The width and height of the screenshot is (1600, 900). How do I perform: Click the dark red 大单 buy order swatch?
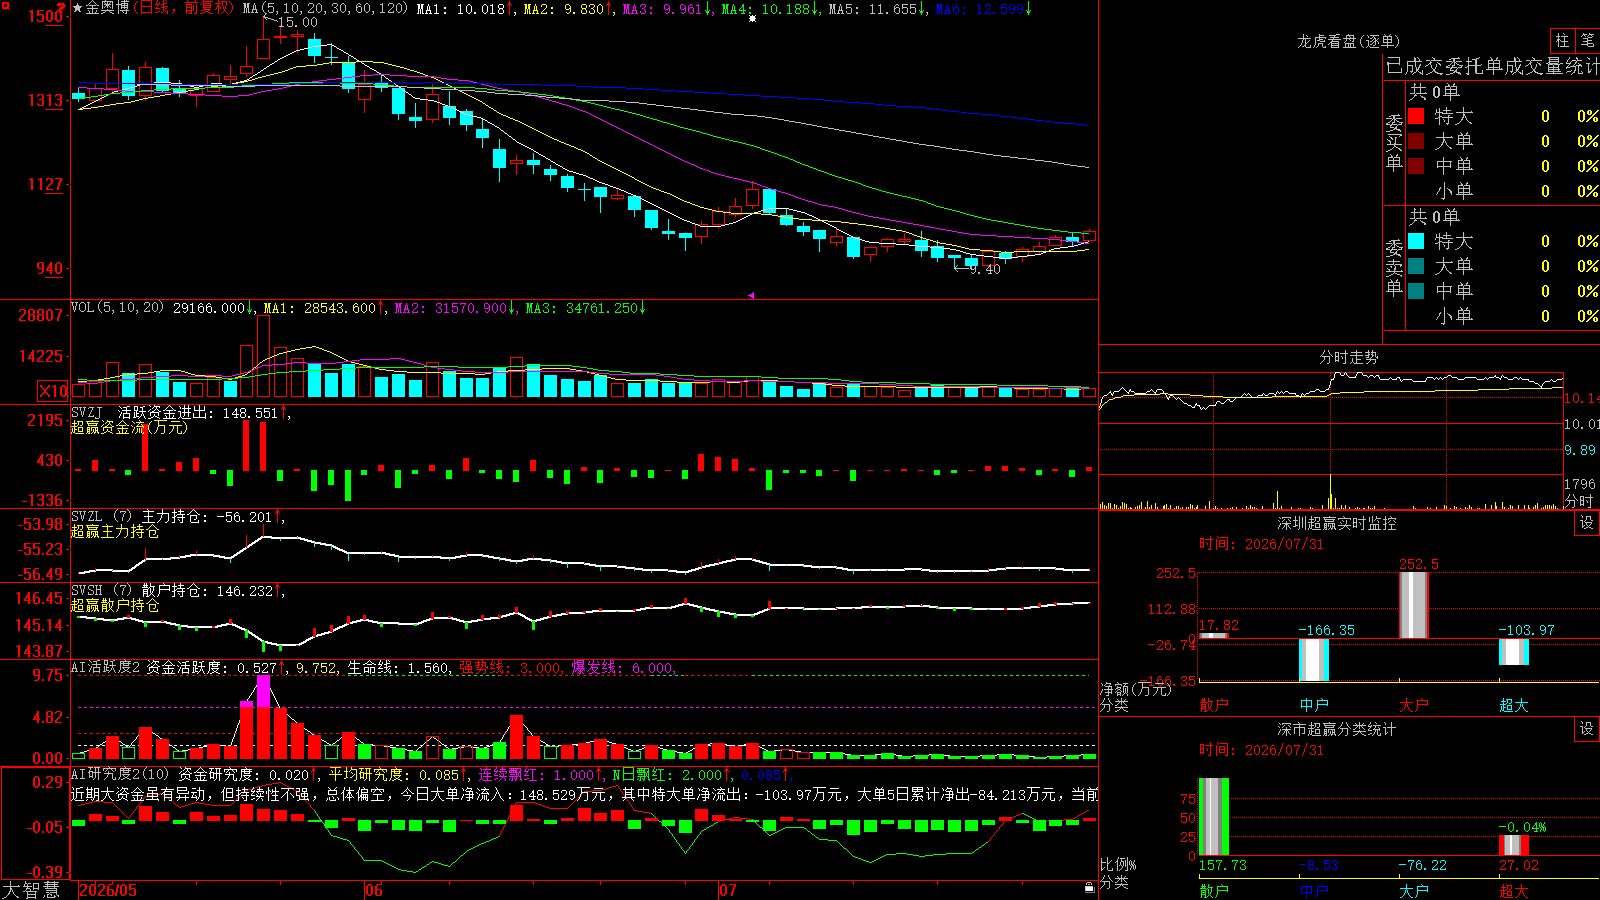coord(1416,141)
